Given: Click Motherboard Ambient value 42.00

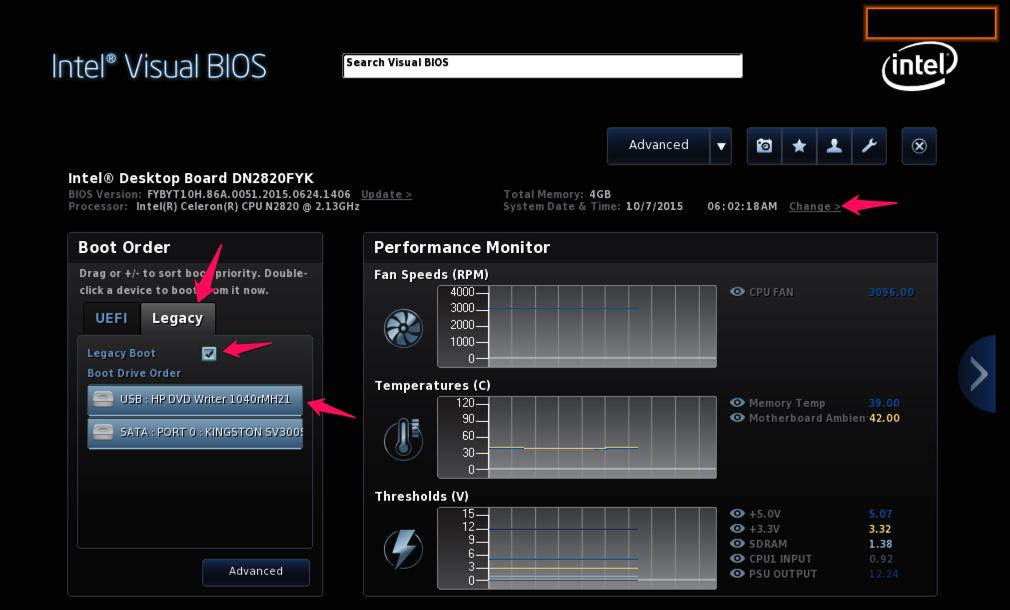Looking at the screenshot, I should [884, 418].
